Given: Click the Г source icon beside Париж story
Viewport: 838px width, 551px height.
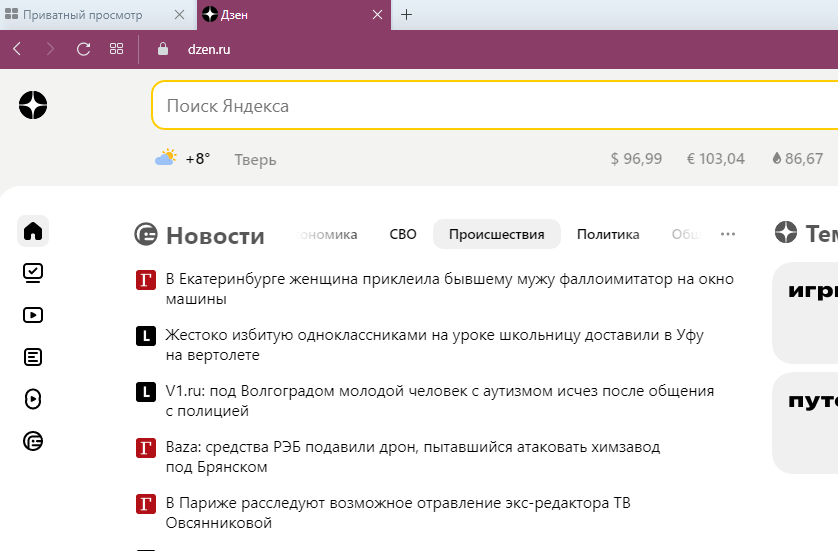Looking at the screenshot, I should [146, 504].
